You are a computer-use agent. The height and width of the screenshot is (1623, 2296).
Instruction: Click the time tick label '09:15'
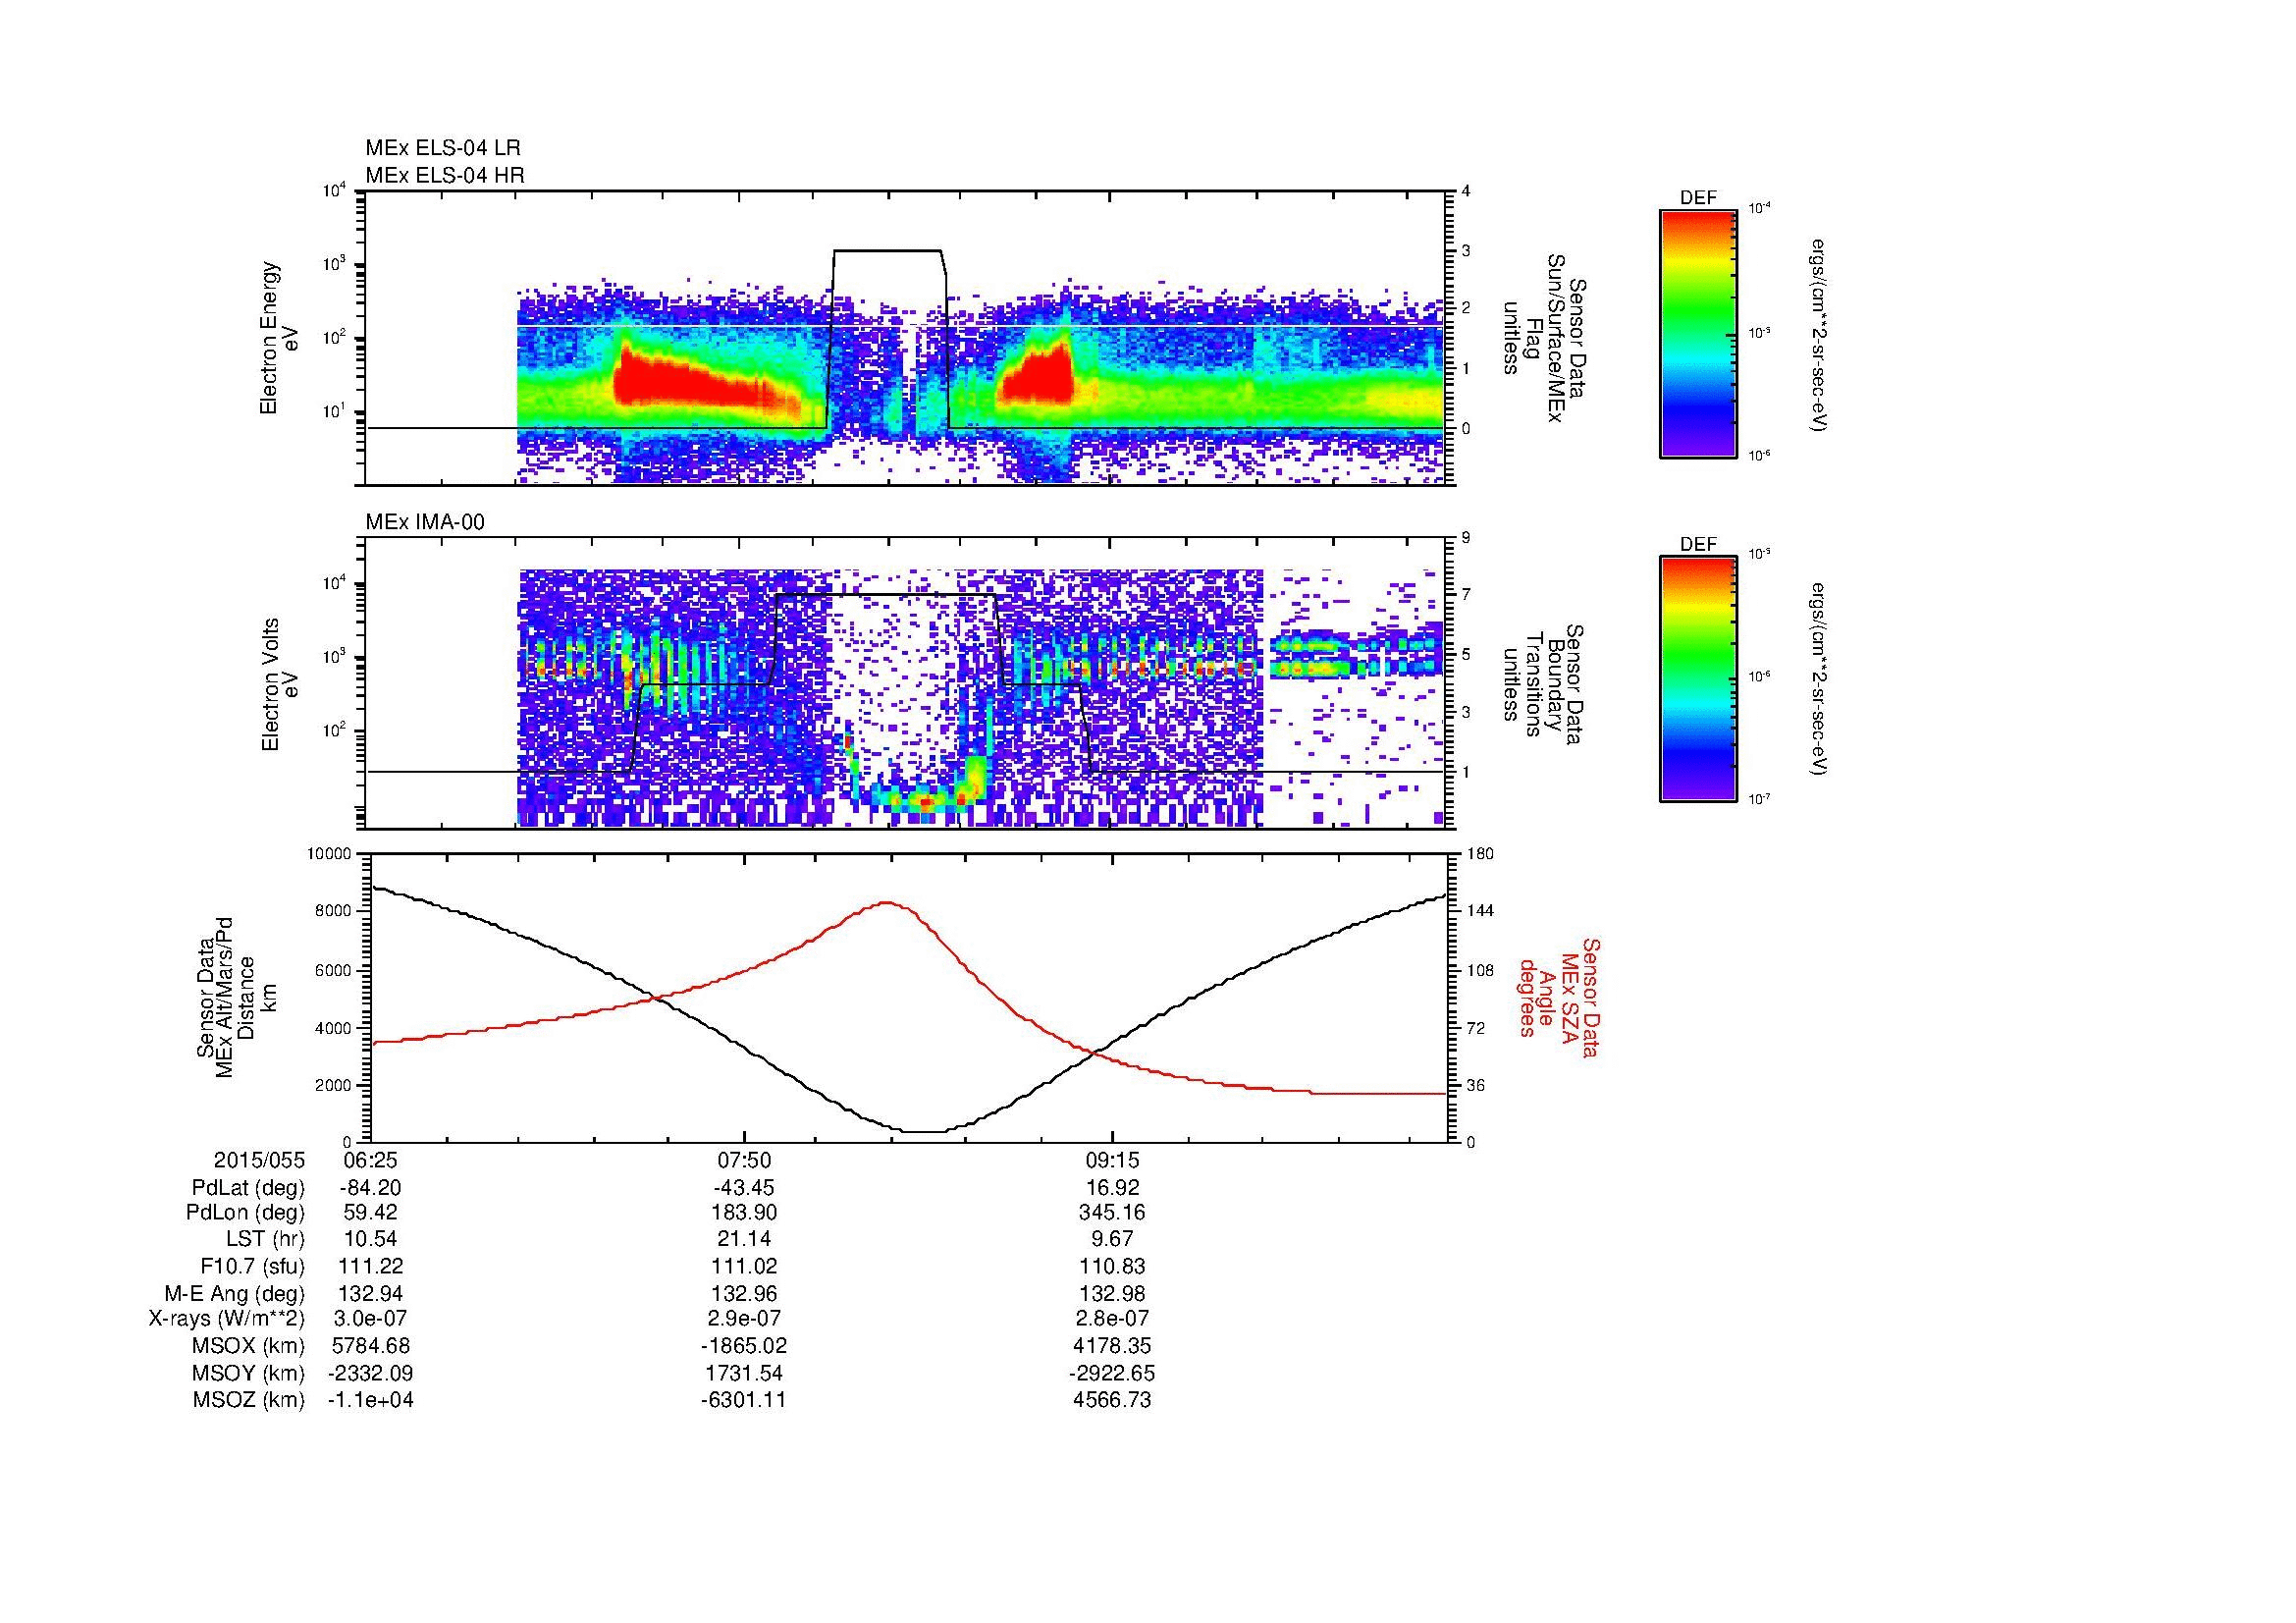[1112, 1160]
